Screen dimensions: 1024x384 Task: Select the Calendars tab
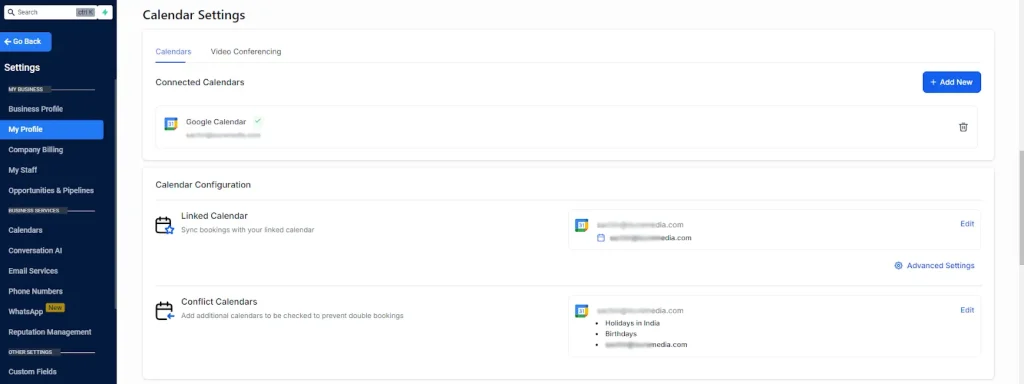[x=173, y=52]
